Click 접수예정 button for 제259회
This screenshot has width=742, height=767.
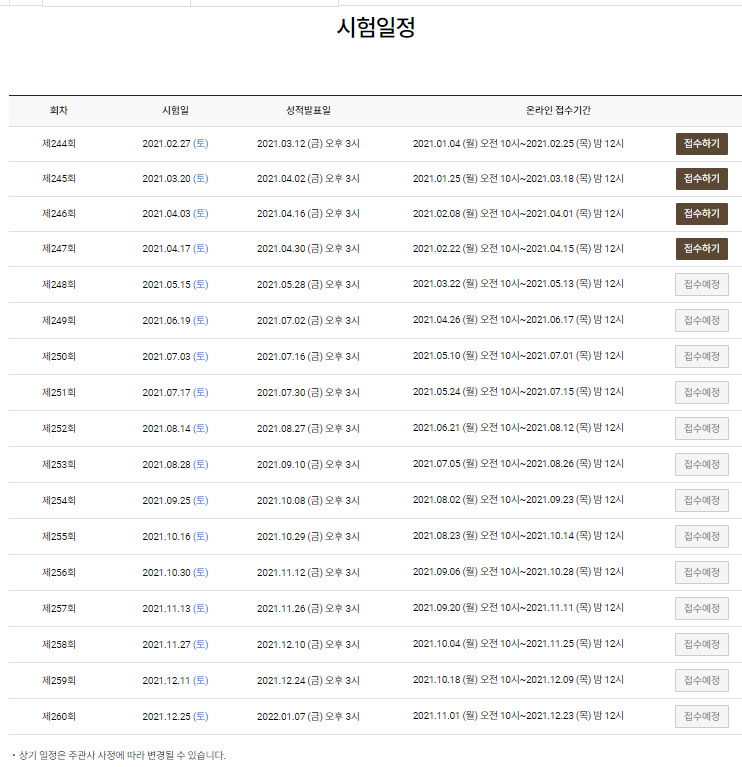tap(701, 680)
